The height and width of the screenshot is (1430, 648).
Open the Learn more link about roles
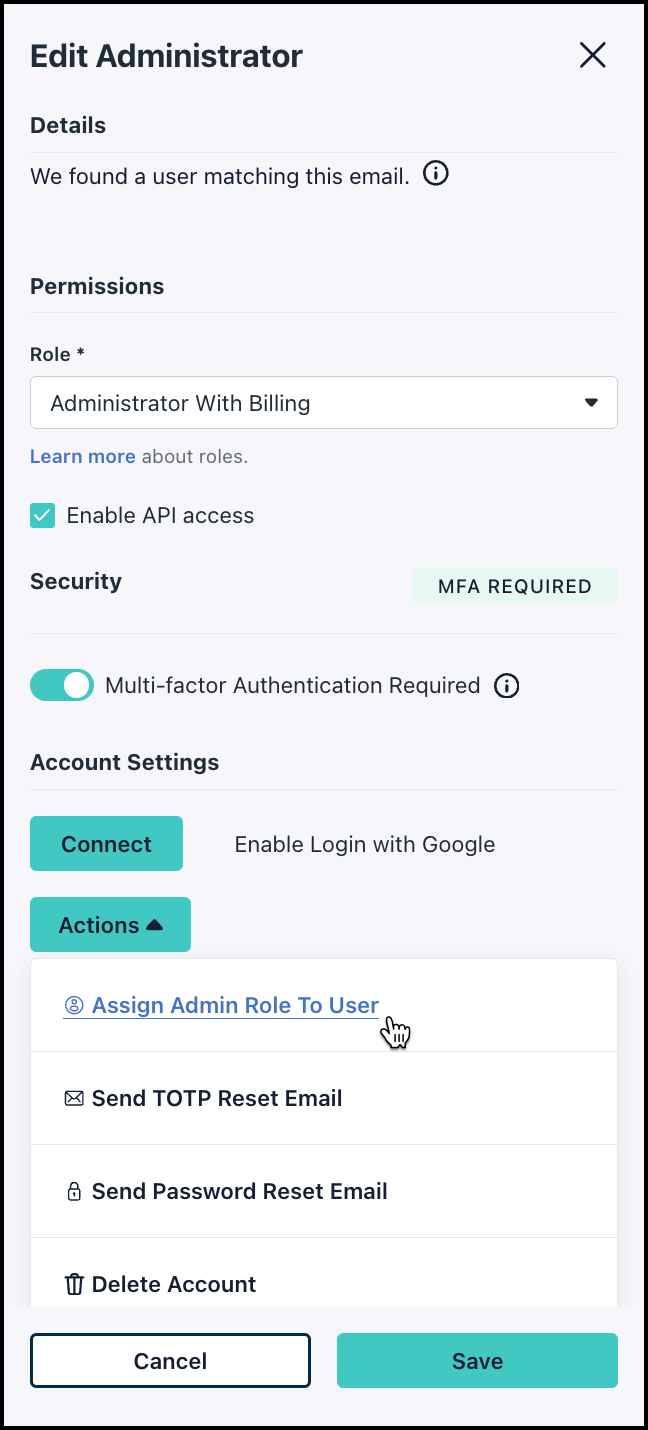tap(83, 457)
